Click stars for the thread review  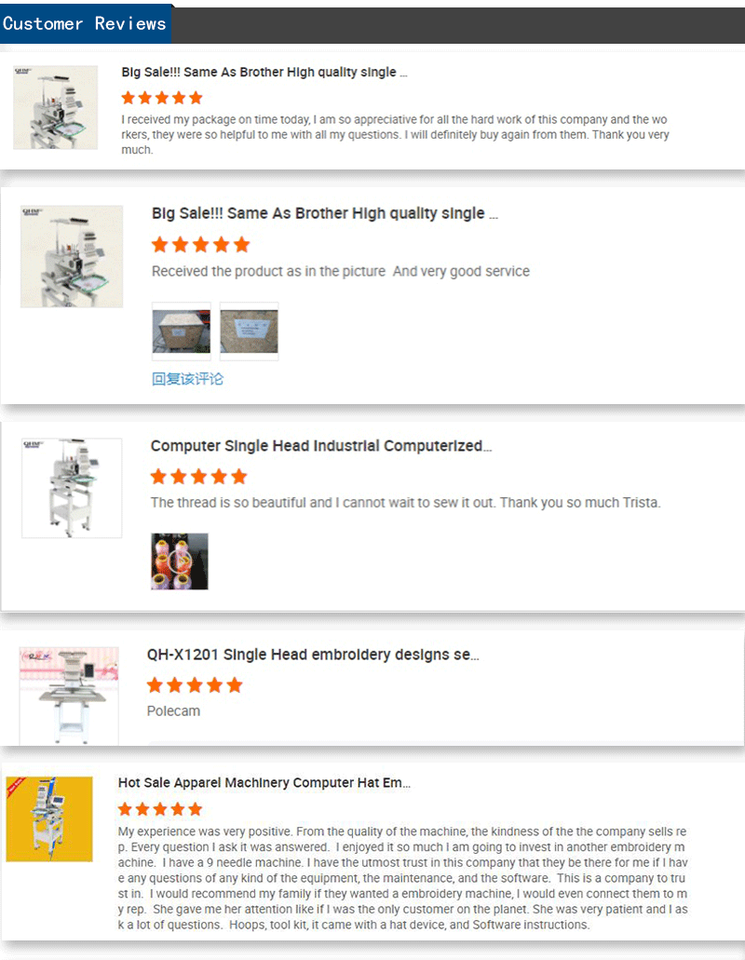click(x=199, y=476)
